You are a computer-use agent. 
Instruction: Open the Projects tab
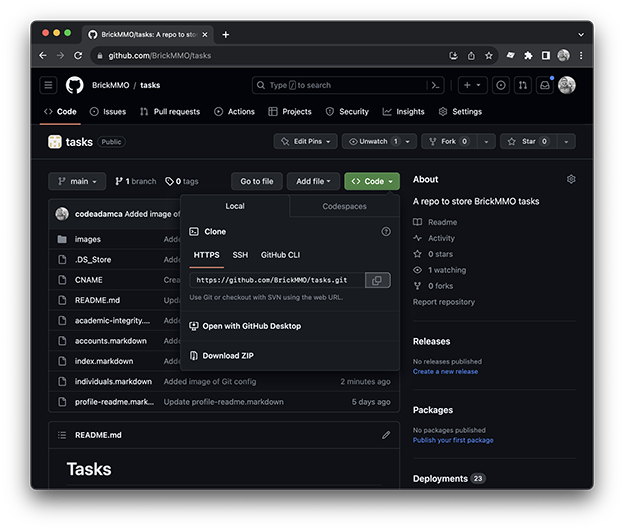290,112
